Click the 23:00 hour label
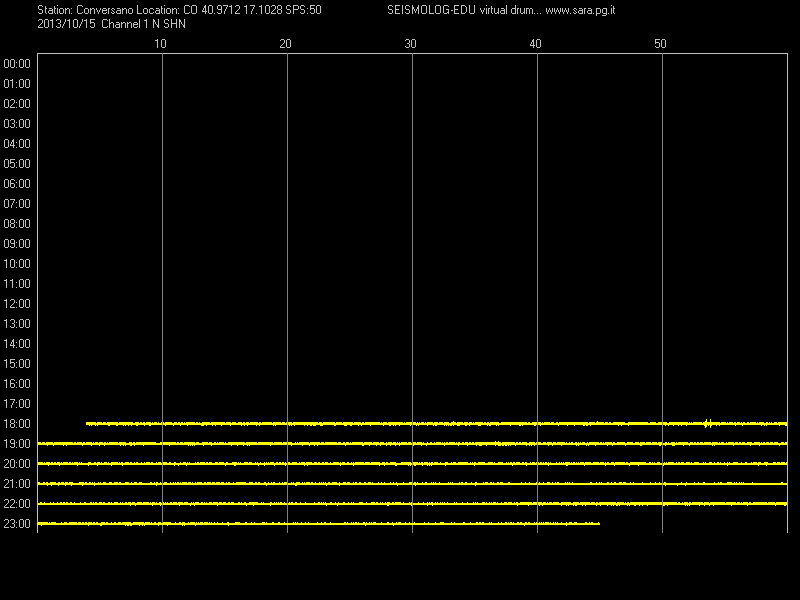This screenshot has height=600, width=800. (x=17, y=523)
